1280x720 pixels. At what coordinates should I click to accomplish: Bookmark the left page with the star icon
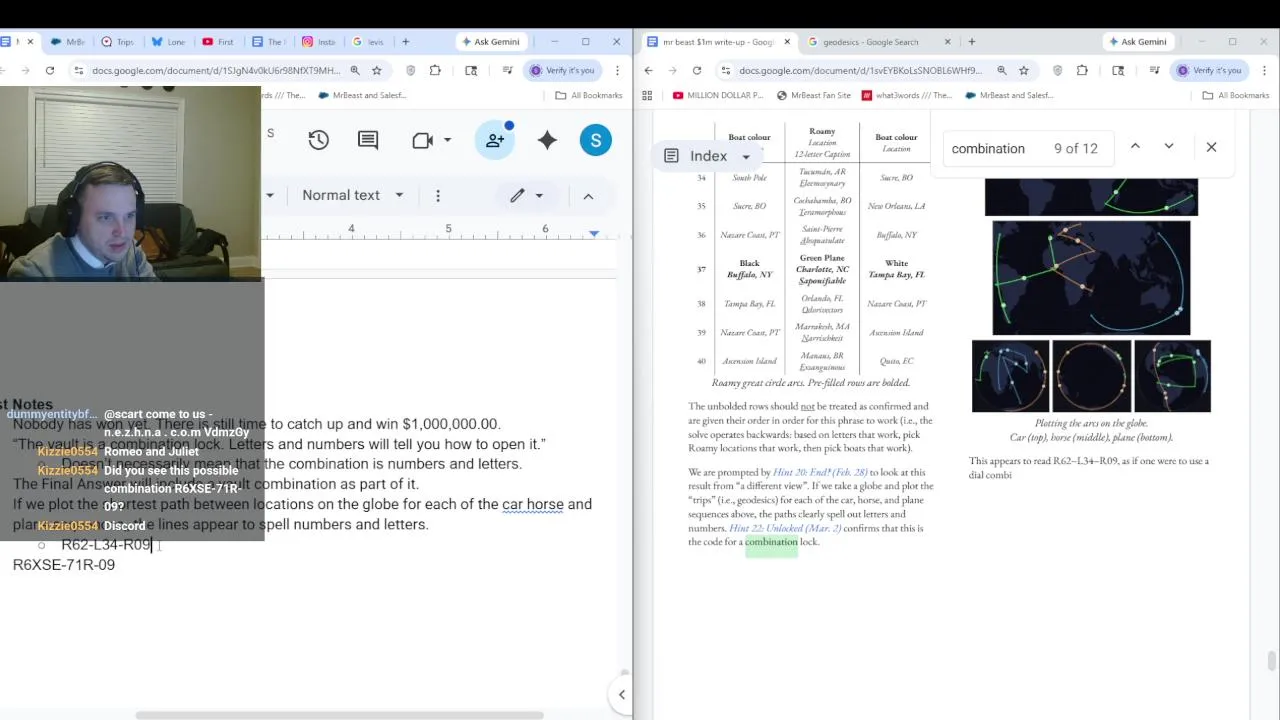(377, 70)
